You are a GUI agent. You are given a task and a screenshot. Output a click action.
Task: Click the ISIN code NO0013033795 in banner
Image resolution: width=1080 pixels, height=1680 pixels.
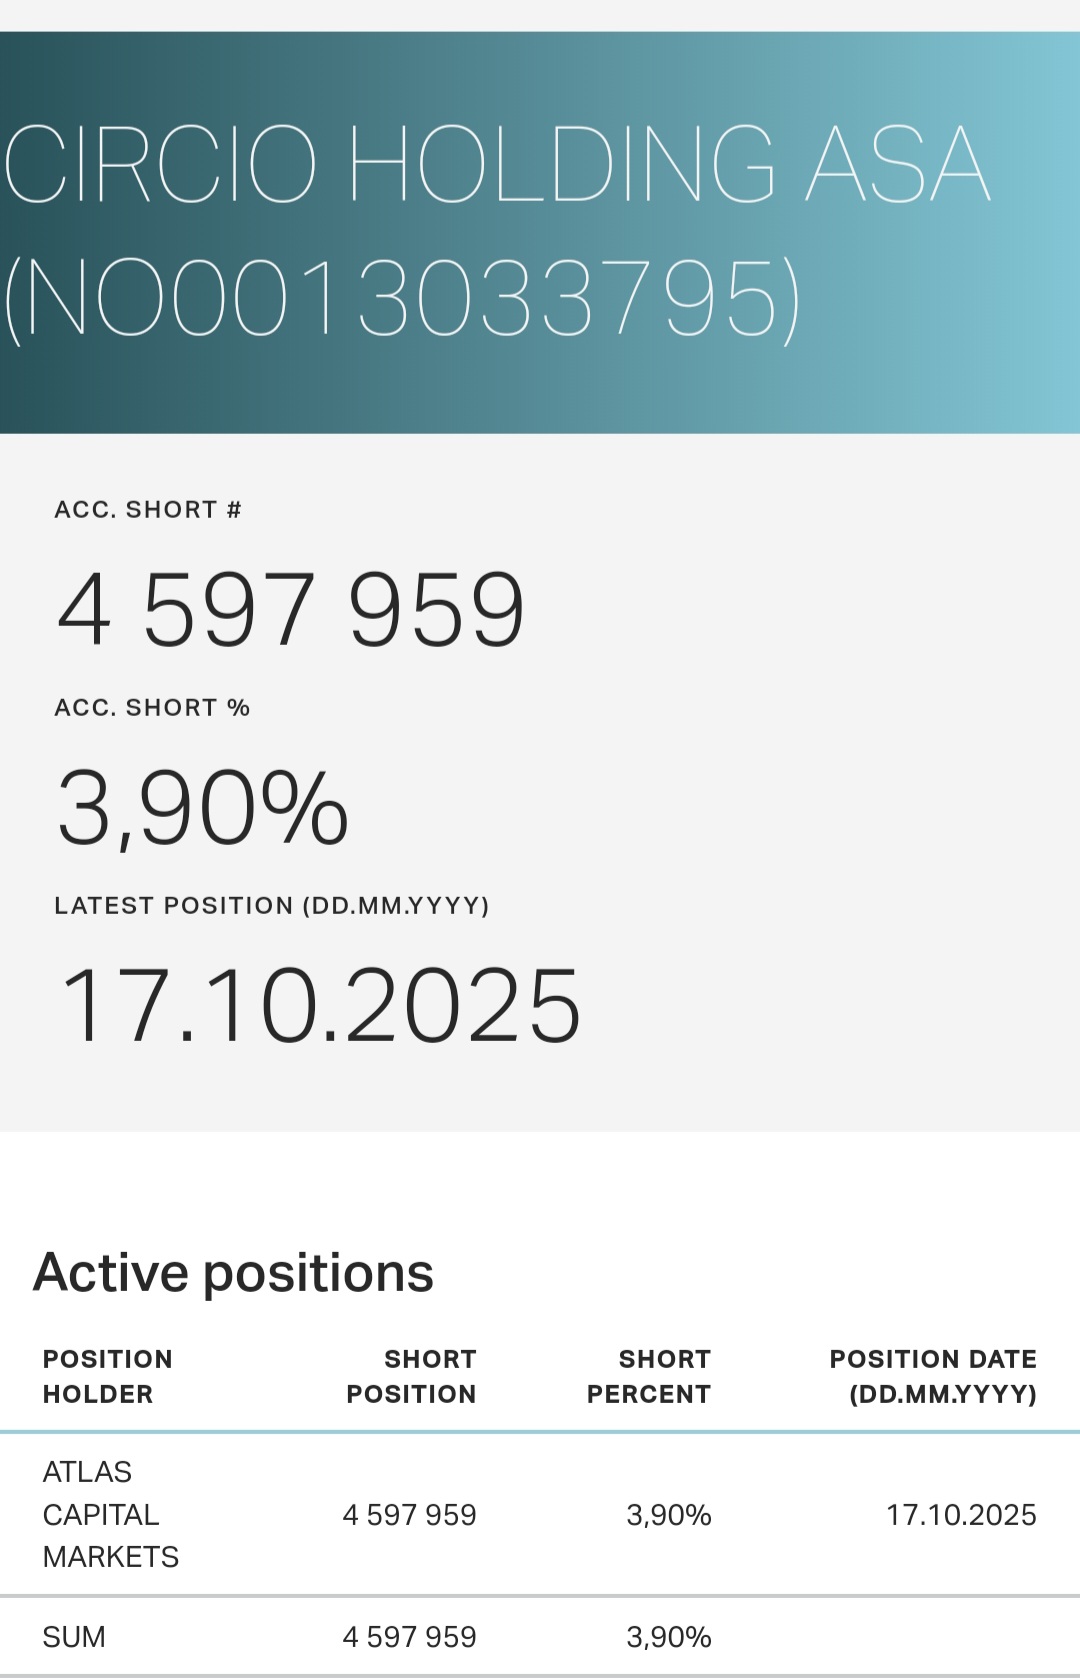click(x=402, y=299)
